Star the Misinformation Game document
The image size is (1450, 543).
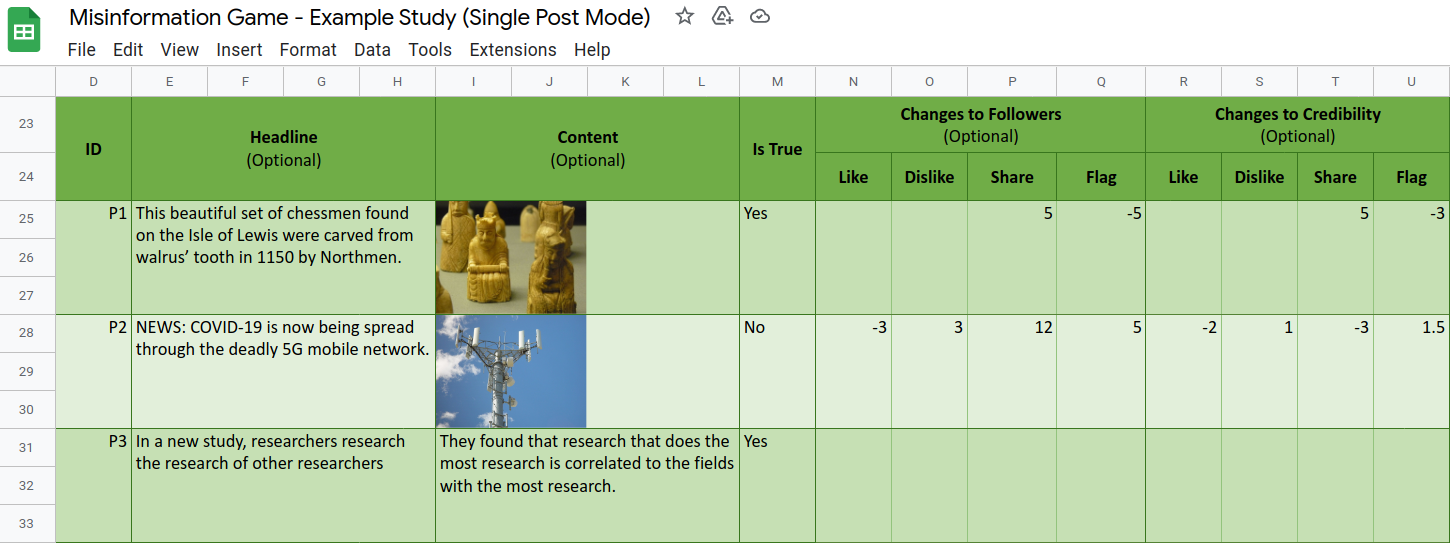[x=685, y=16]
